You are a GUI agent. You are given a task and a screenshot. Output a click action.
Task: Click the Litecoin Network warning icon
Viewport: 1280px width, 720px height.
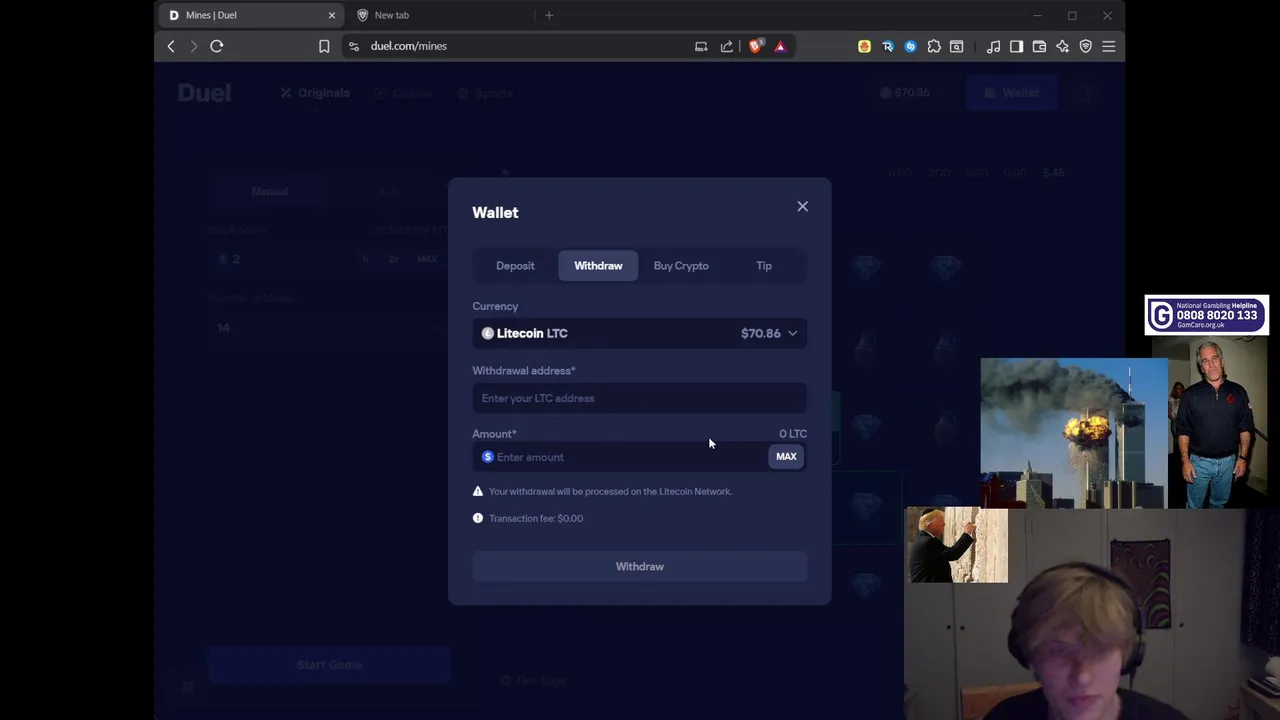coord(478,491)
